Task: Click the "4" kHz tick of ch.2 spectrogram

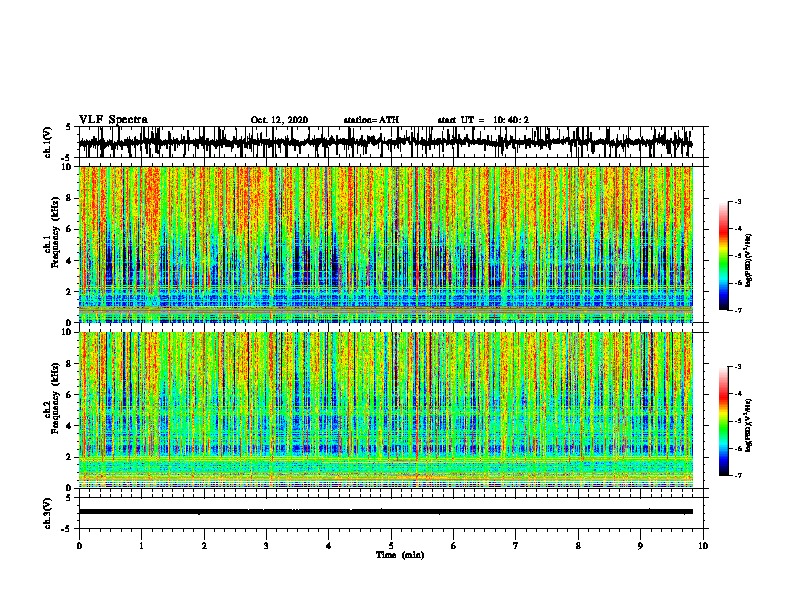Action: (x=70, y=426)
